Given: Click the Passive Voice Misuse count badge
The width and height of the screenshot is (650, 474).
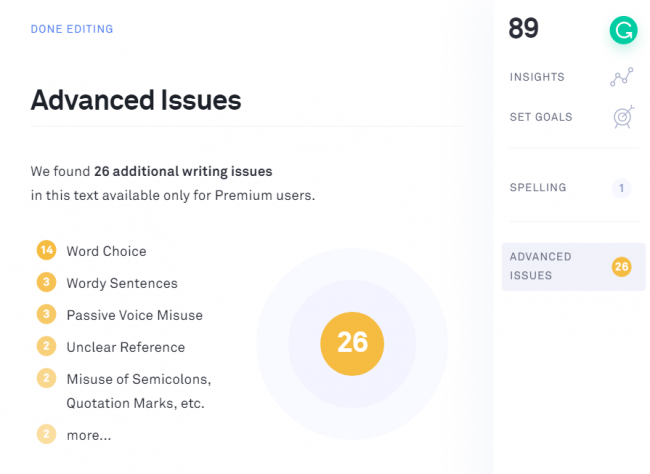Looking at the screenshot, I should (x=46, y=314).
